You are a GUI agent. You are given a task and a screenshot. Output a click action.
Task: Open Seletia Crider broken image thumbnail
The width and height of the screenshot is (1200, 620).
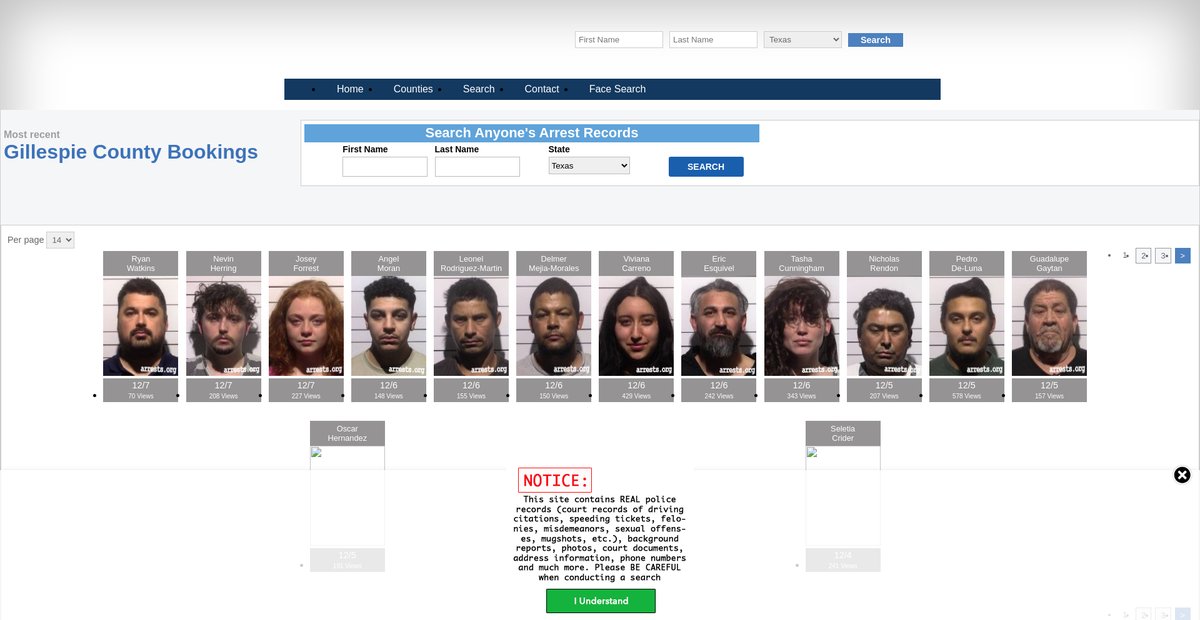coord(843,497)
